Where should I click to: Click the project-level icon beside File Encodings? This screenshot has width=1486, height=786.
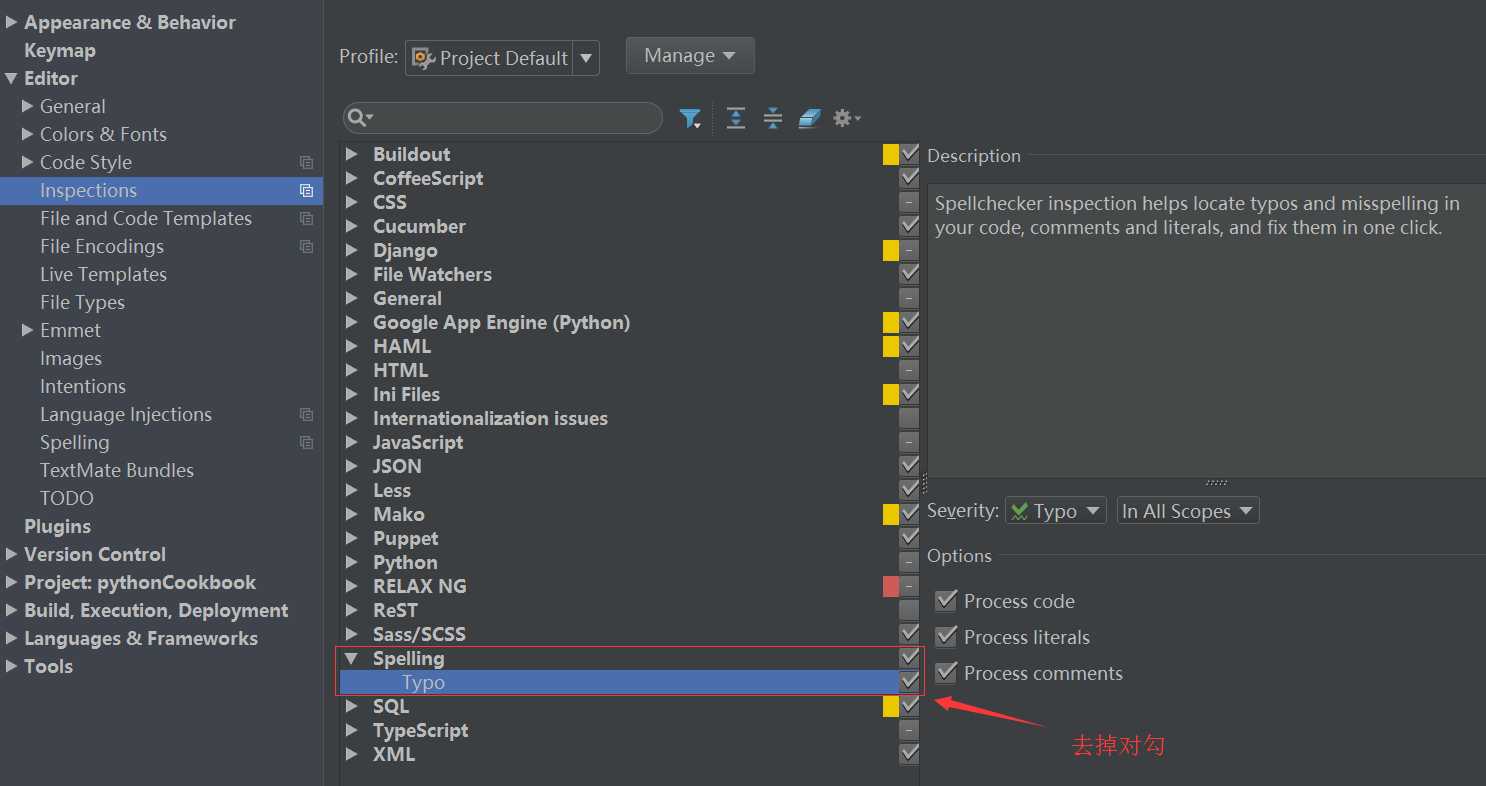point(306,246)
